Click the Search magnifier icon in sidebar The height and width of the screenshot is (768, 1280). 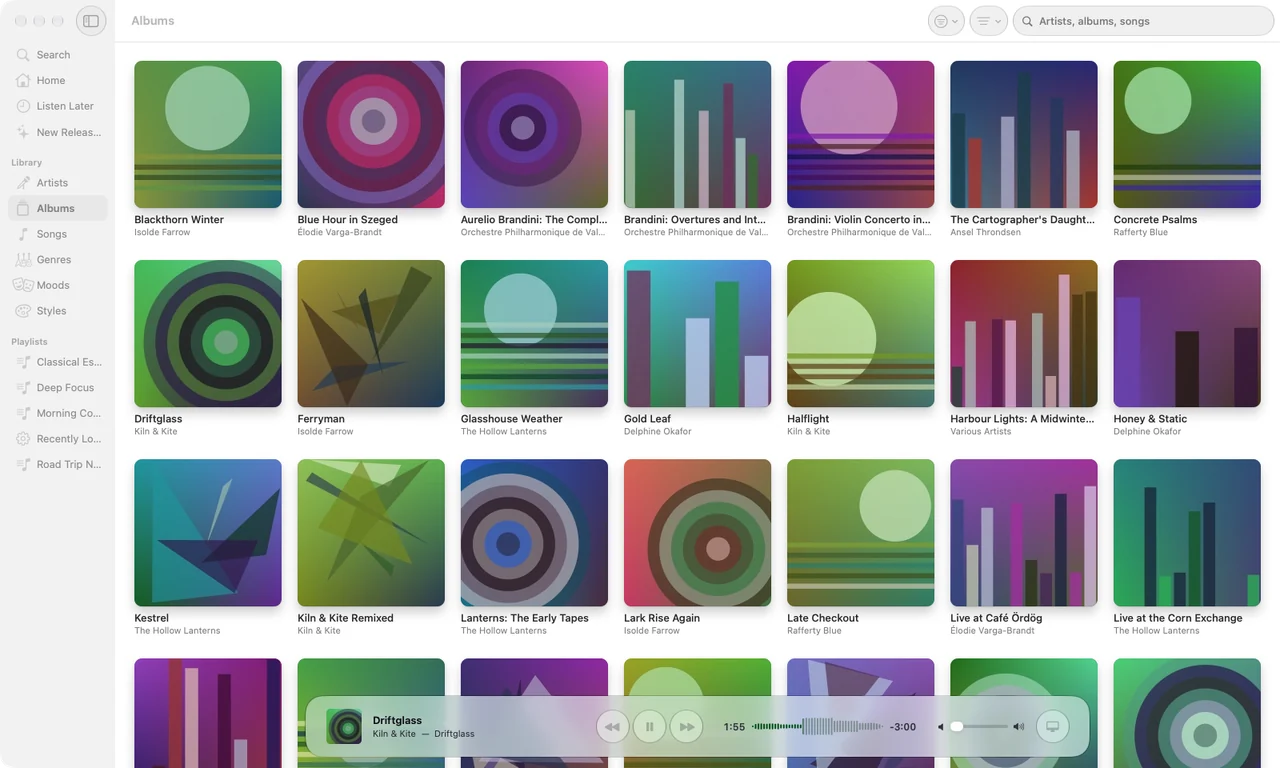(23, 55)
